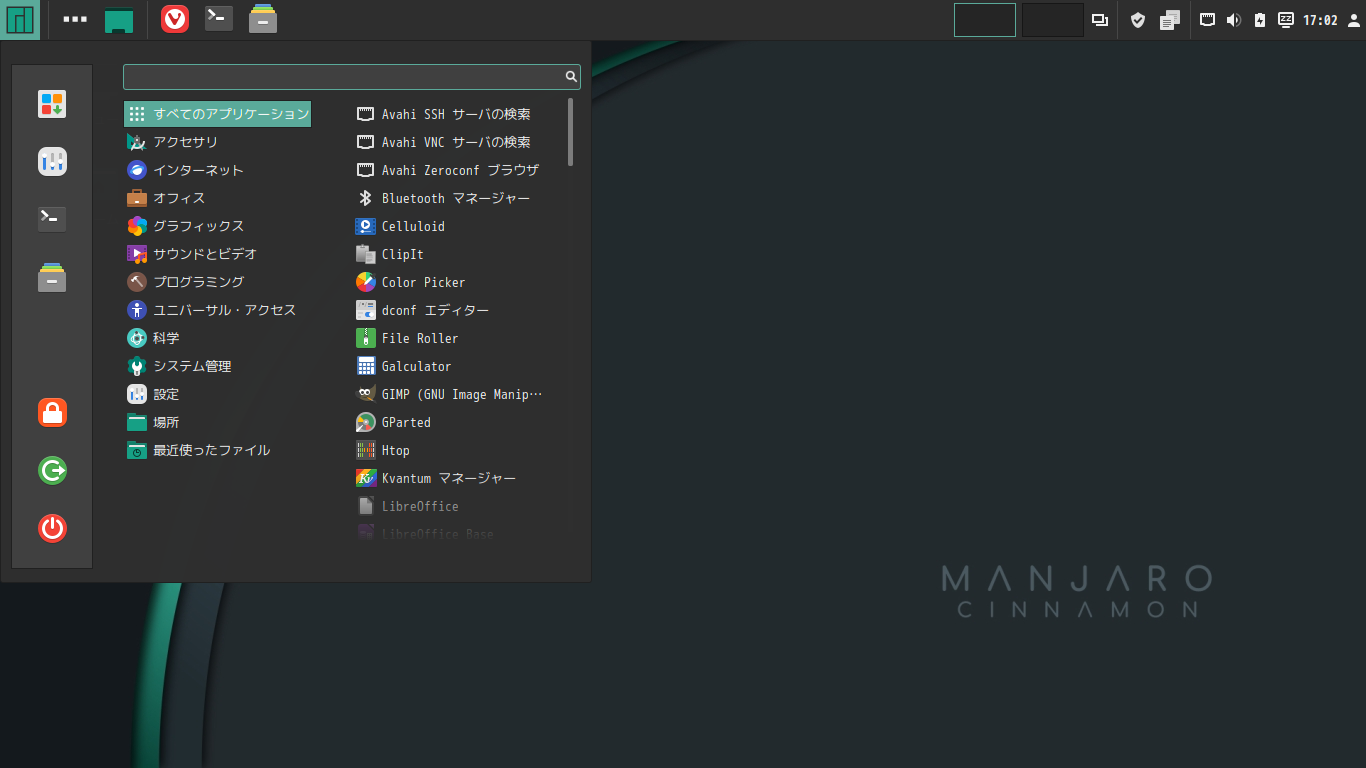1366x768 pixels.
Task: Open dconf エディター
Action: pyautogui.click(x=457, y=310)
